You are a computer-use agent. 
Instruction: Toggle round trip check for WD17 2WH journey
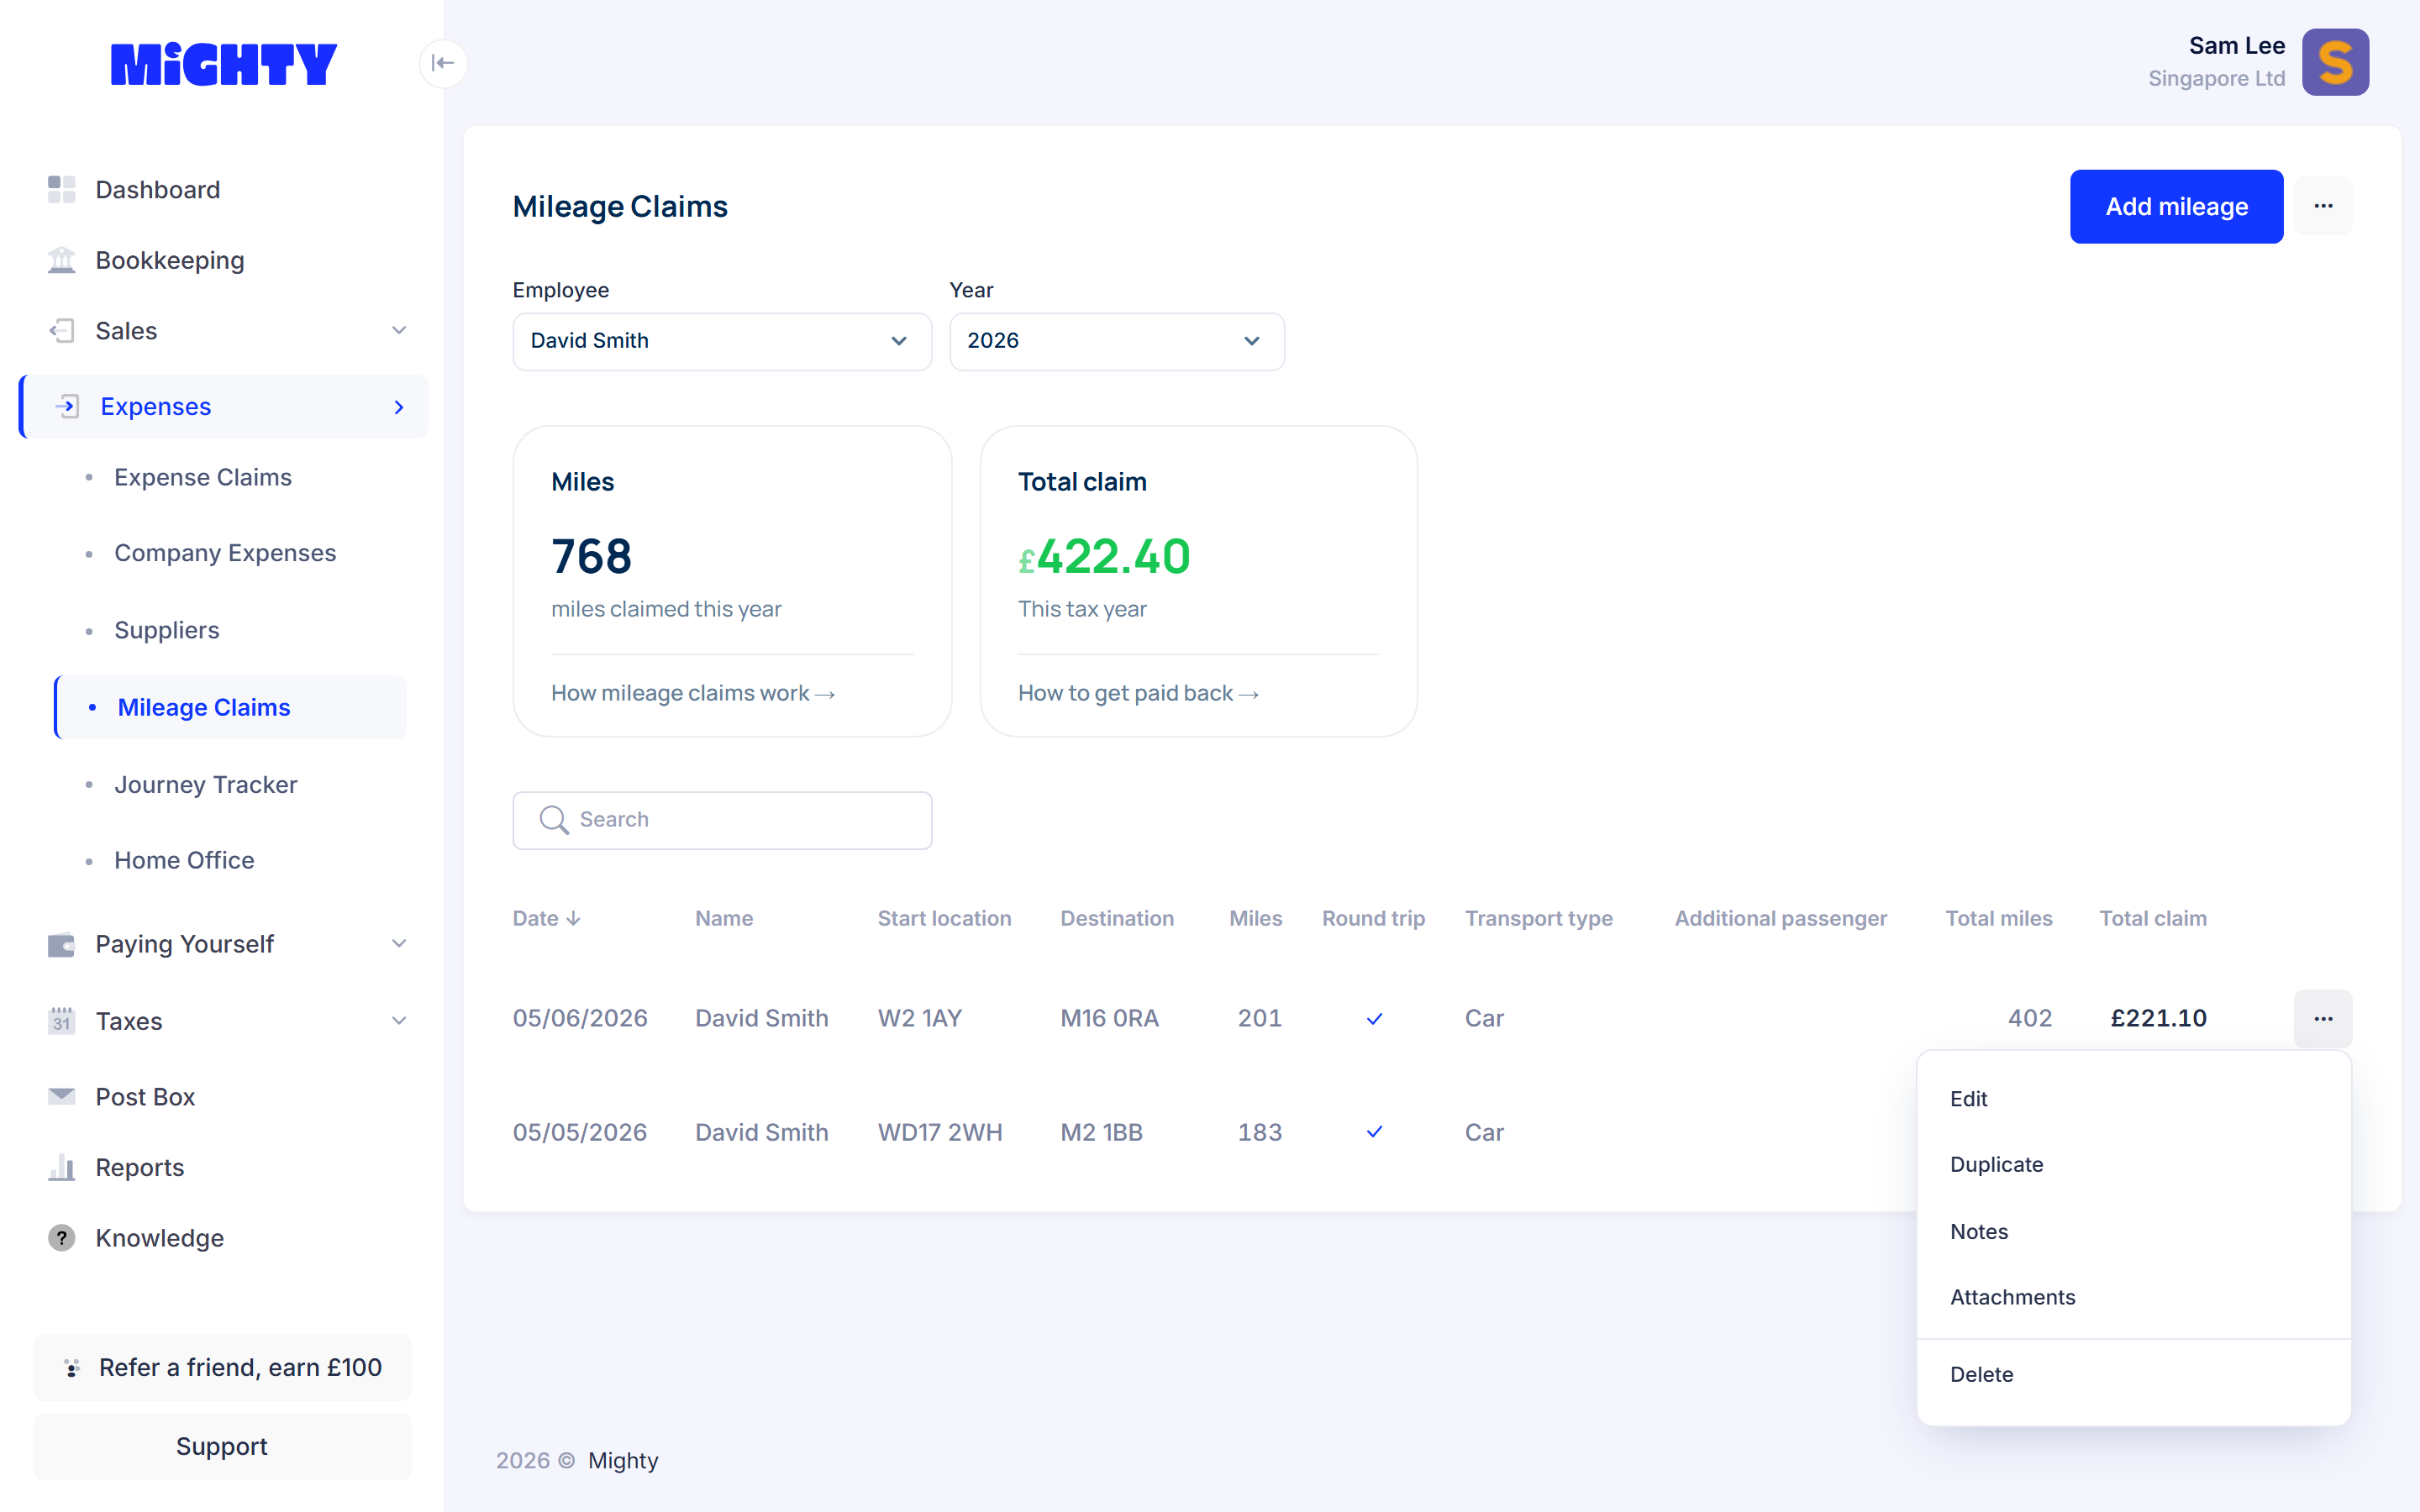[x=1374, y=1131]
